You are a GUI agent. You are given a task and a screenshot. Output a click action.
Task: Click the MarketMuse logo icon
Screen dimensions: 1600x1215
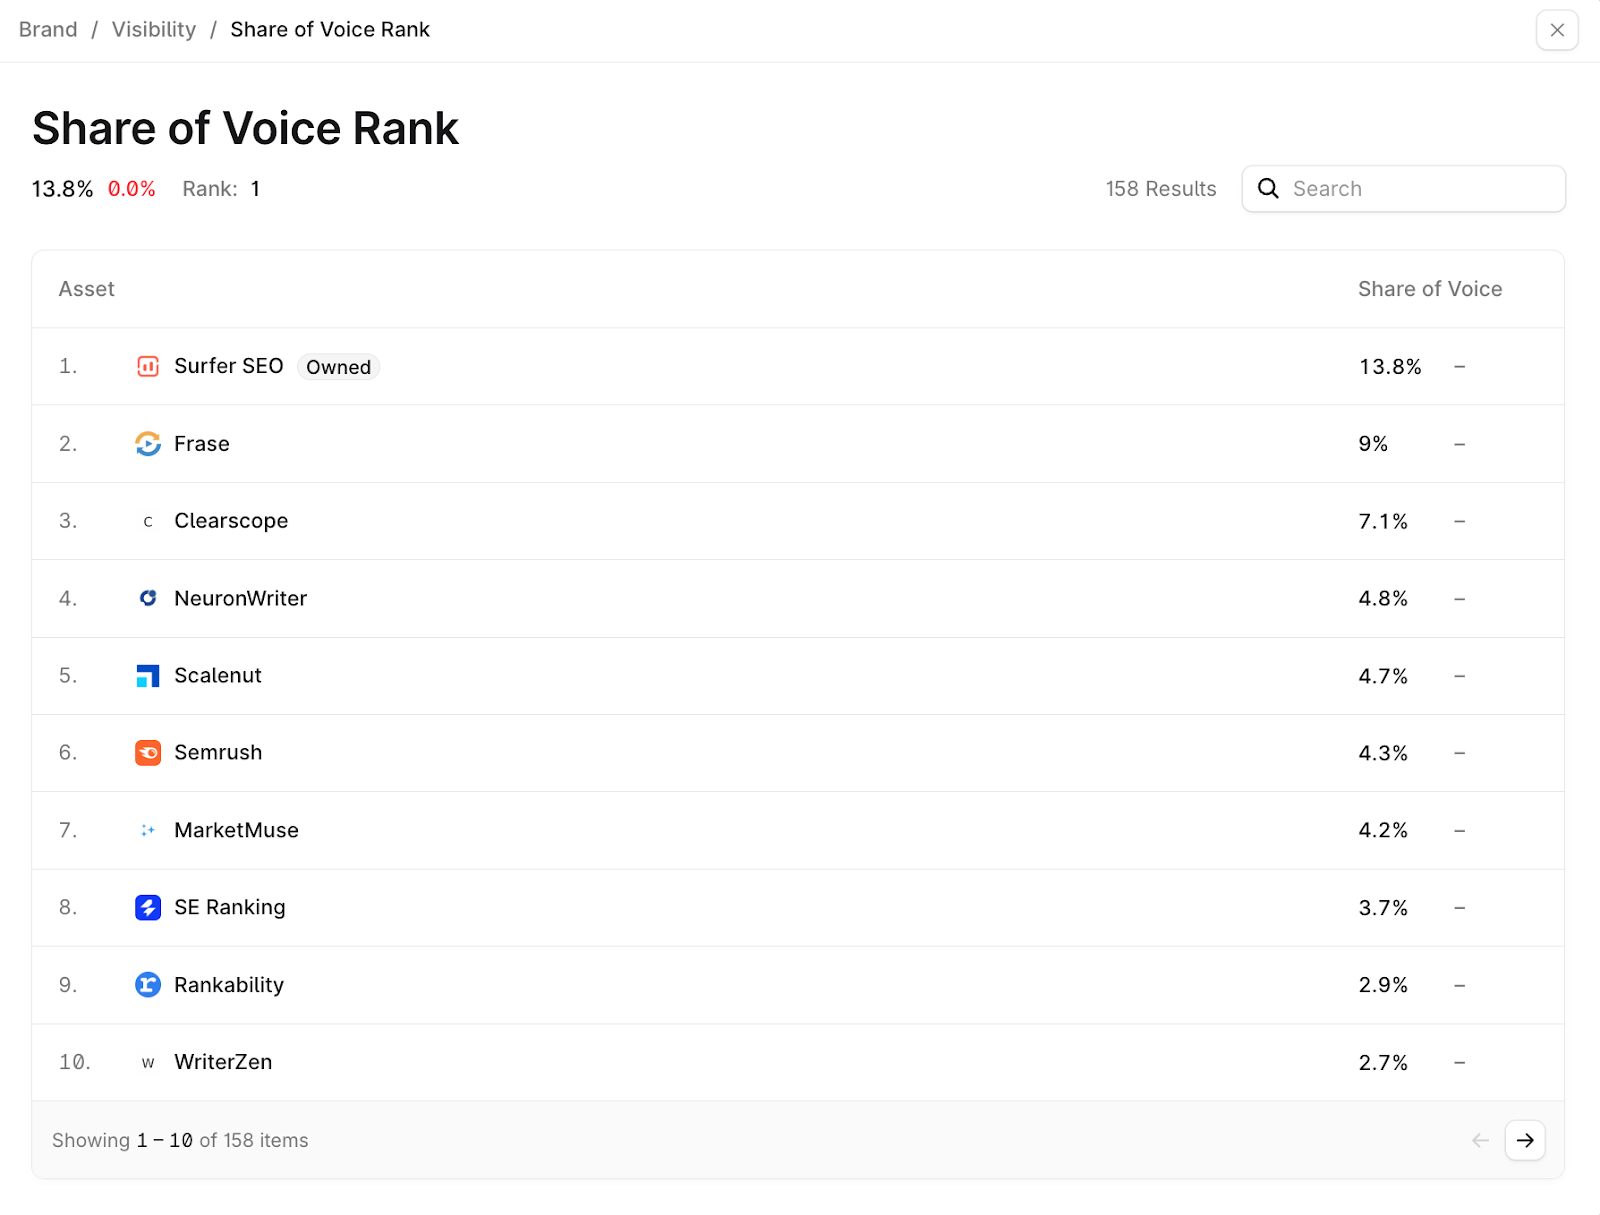(x=148, y=830)
